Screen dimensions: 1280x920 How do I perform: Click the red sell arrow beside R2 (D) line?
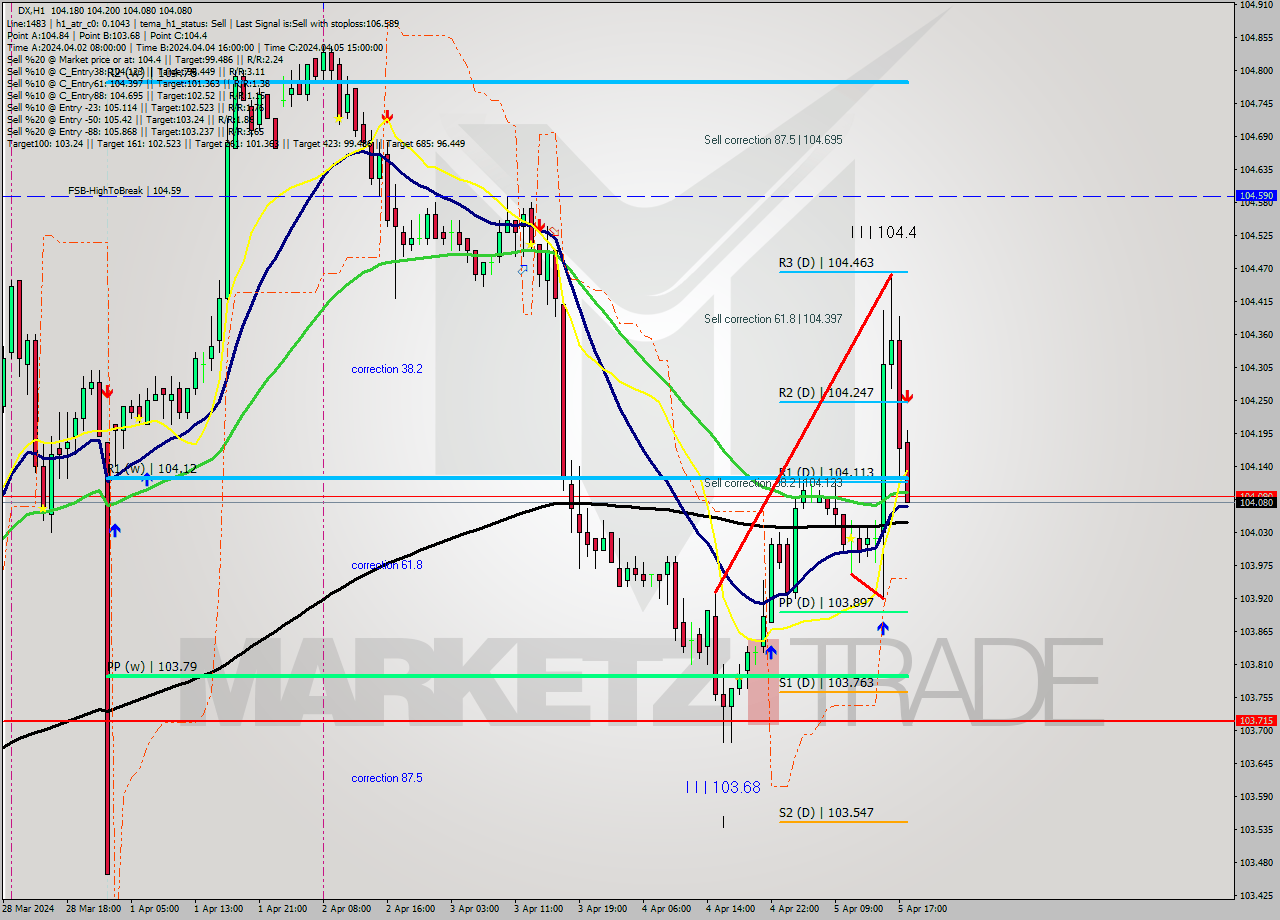[x=905, y=397]
